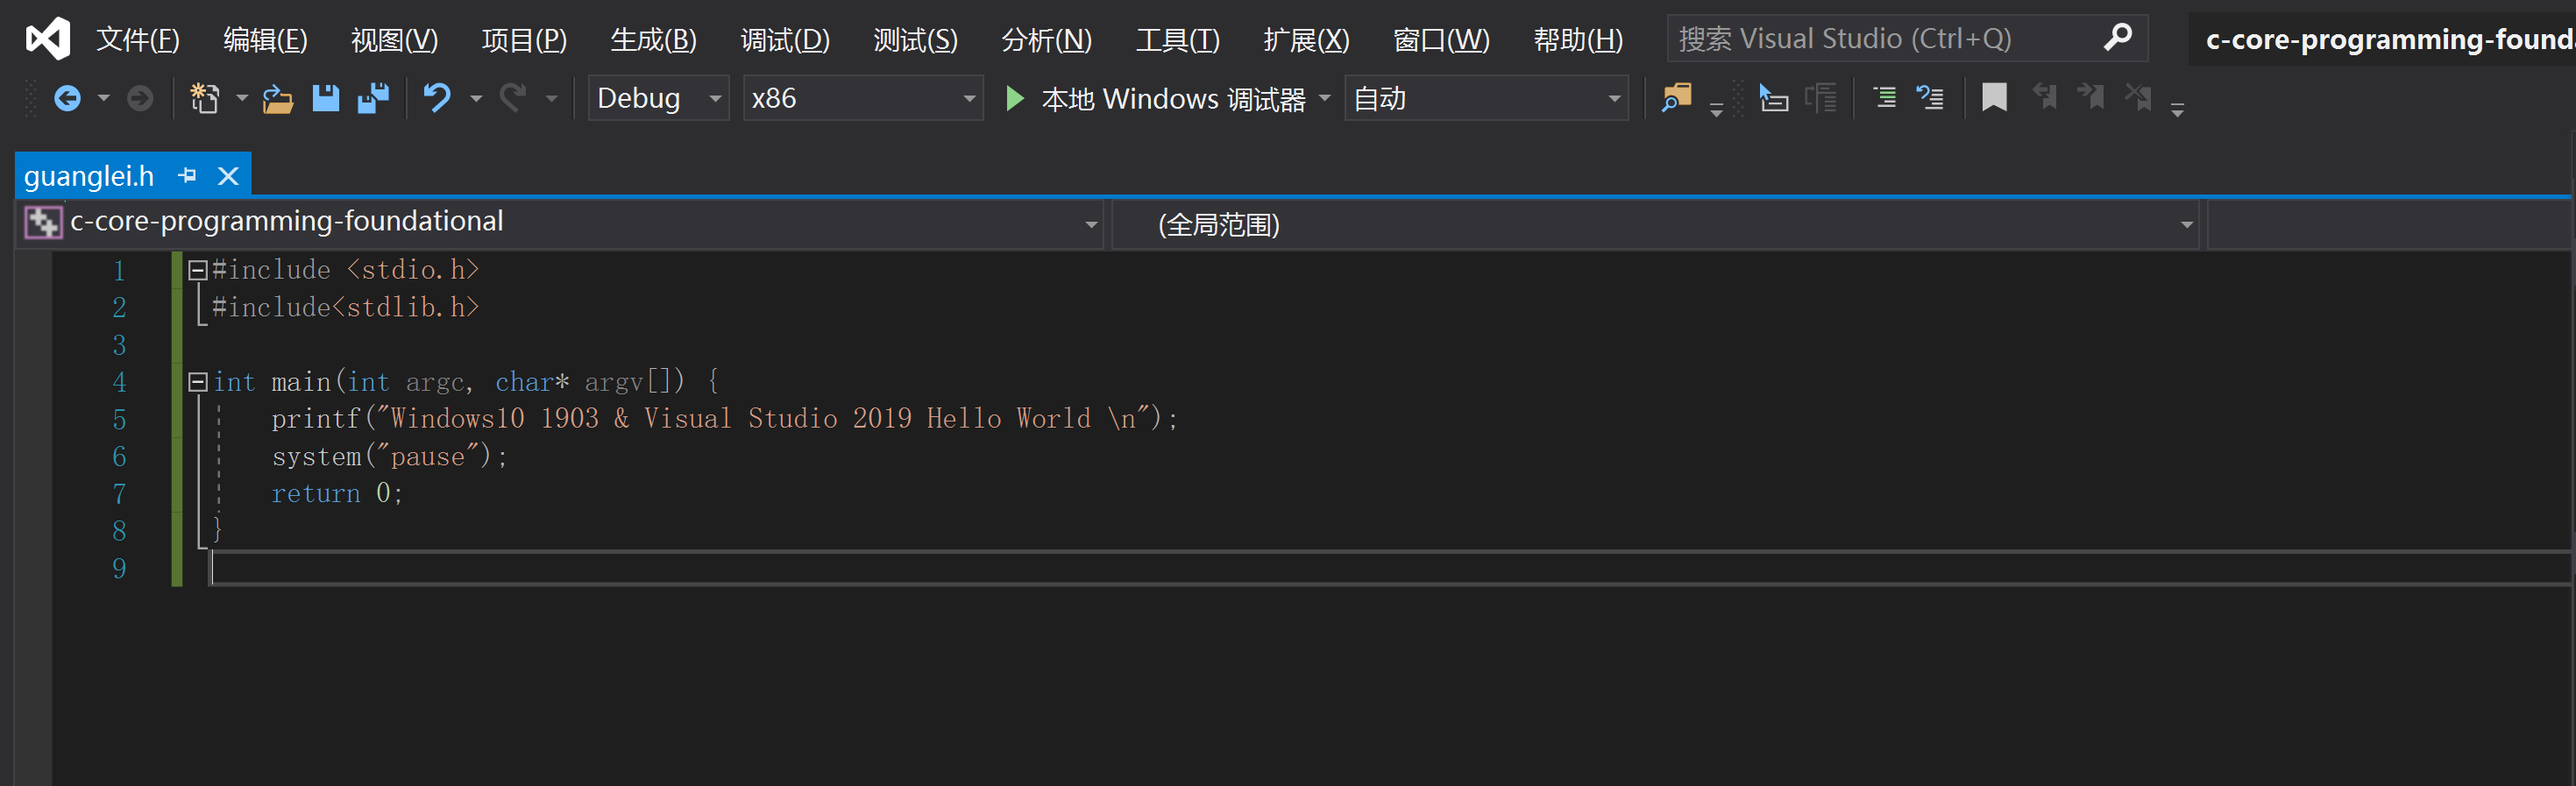
Task: Open the 分析(N) menu
Action: 1046,39
